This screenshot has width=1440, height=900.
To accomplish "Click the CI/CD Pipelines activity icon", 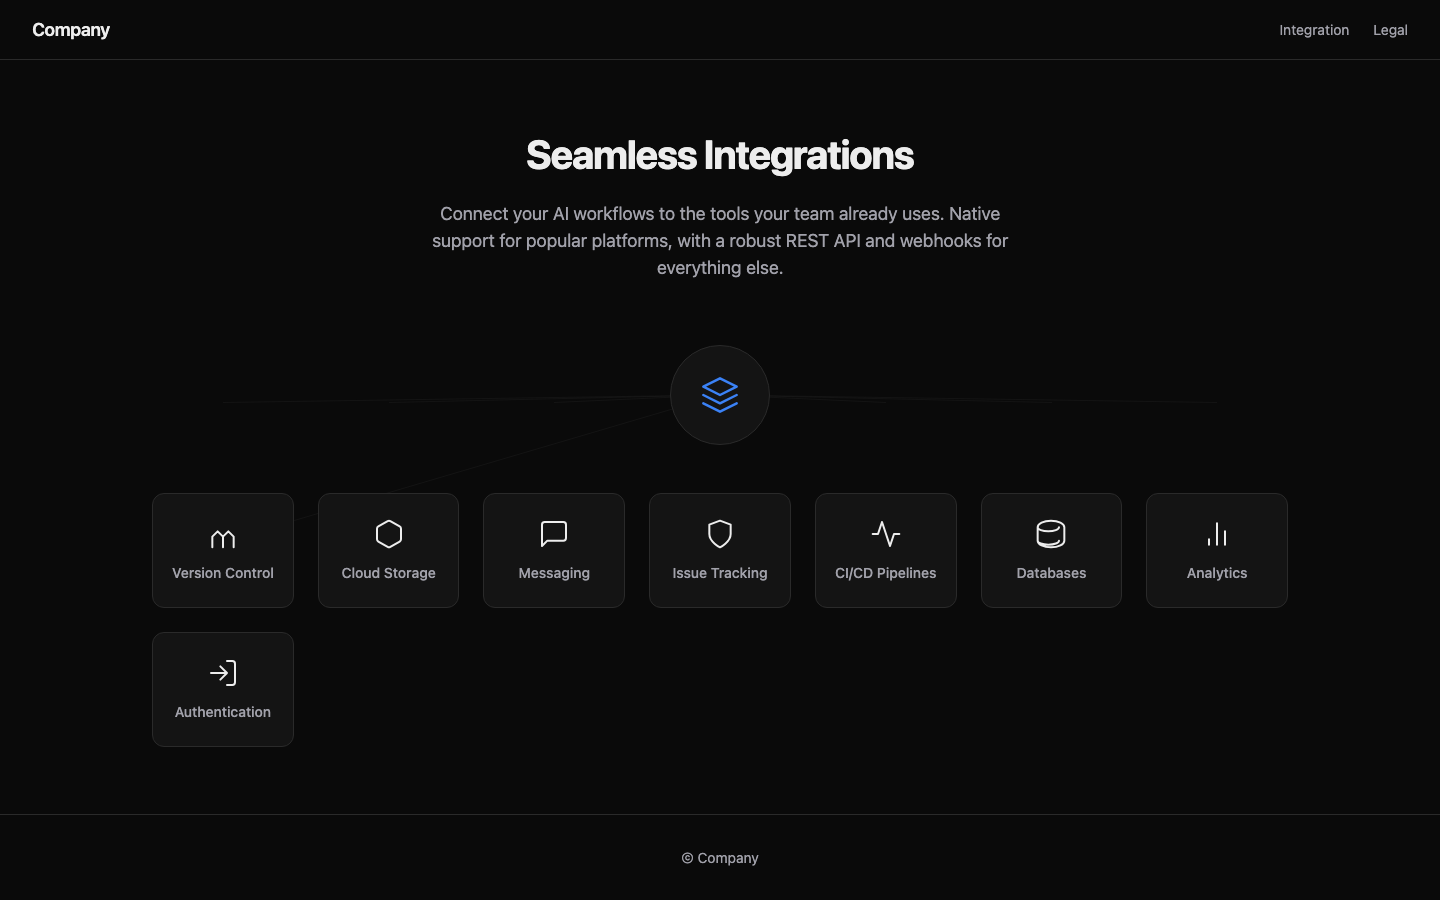I will (x=886, y=534).
